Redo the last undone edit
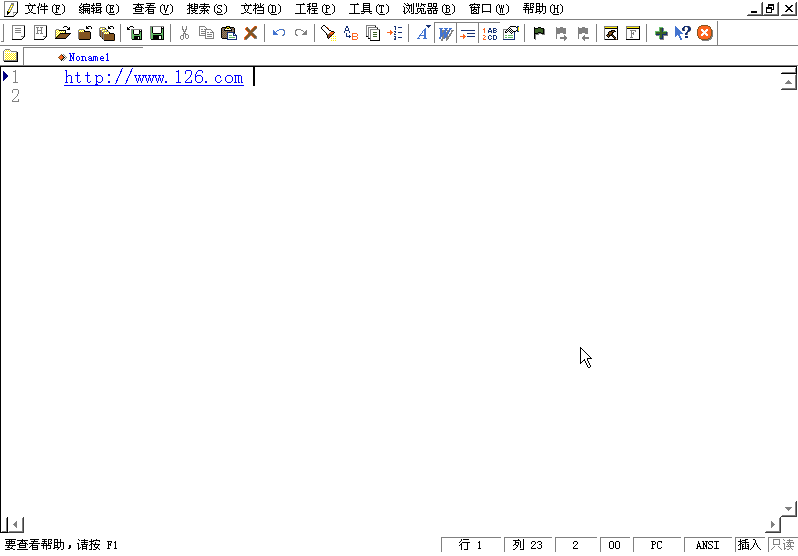Image resolution: width=798 pixels, height=556 pixels. [x=301, y=33]
